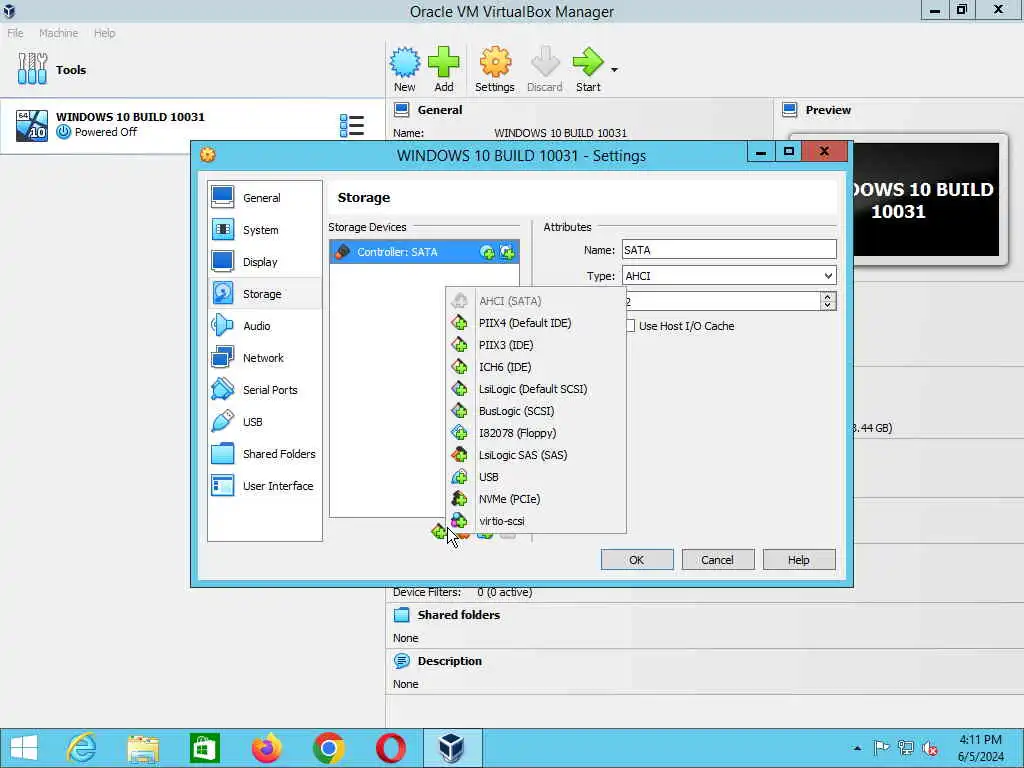Open the General settings category
Viewport: 1024px width, 768px height.
pos(264,198)
